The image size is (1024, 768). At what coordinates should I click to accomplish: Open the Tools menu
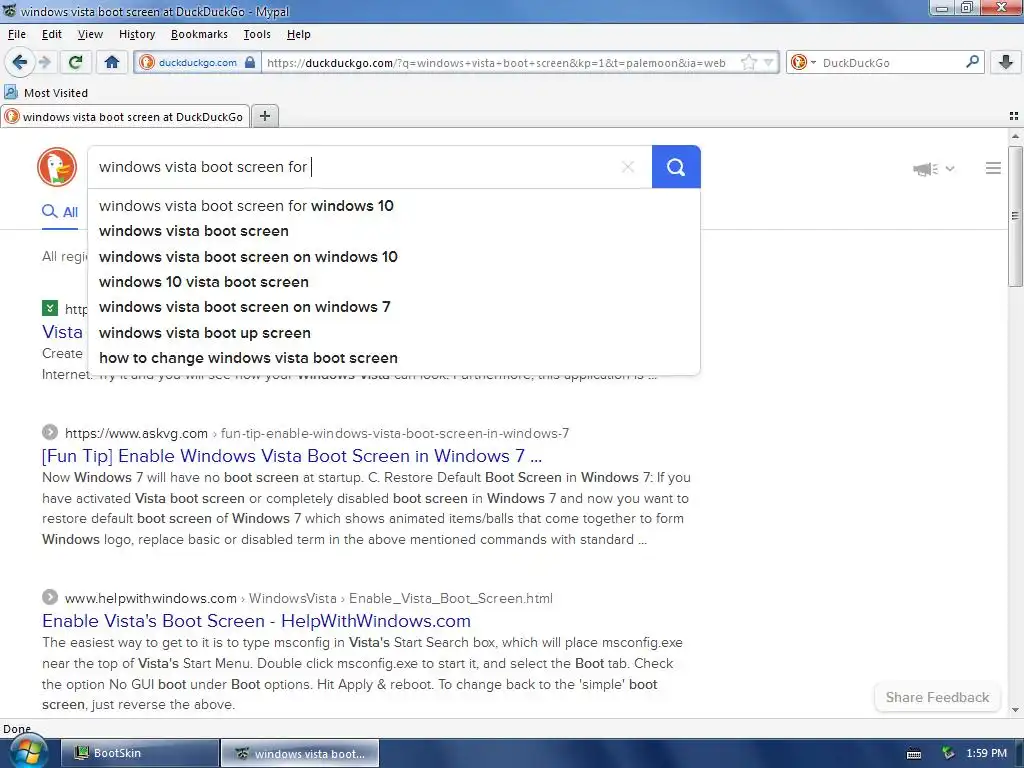pos(257,34)
